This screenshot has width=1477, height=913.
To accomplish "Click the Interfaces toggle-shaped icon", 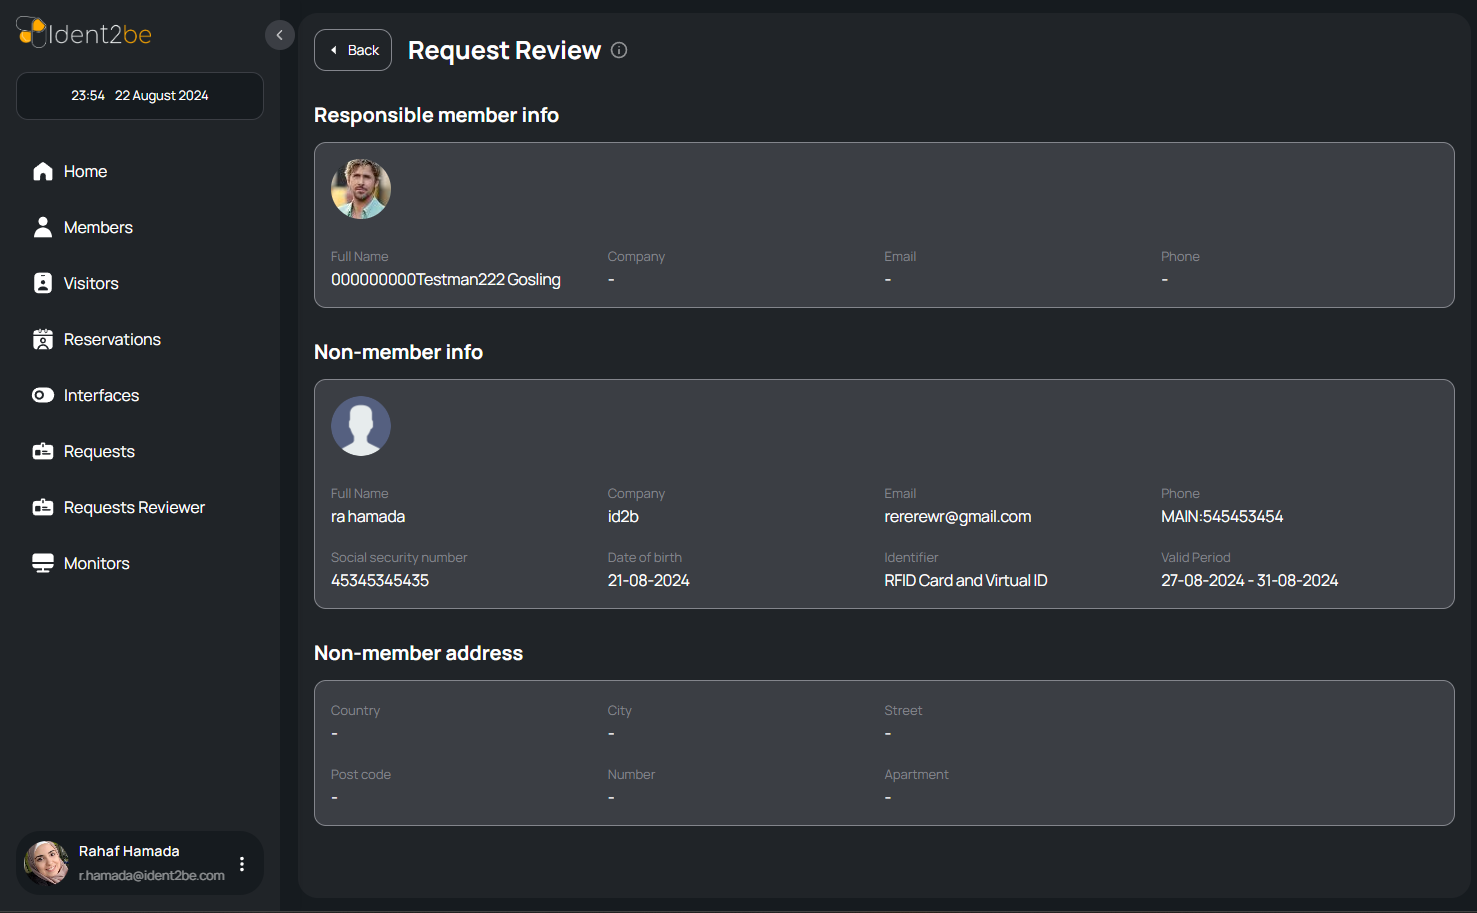I will tap(43, 395).
